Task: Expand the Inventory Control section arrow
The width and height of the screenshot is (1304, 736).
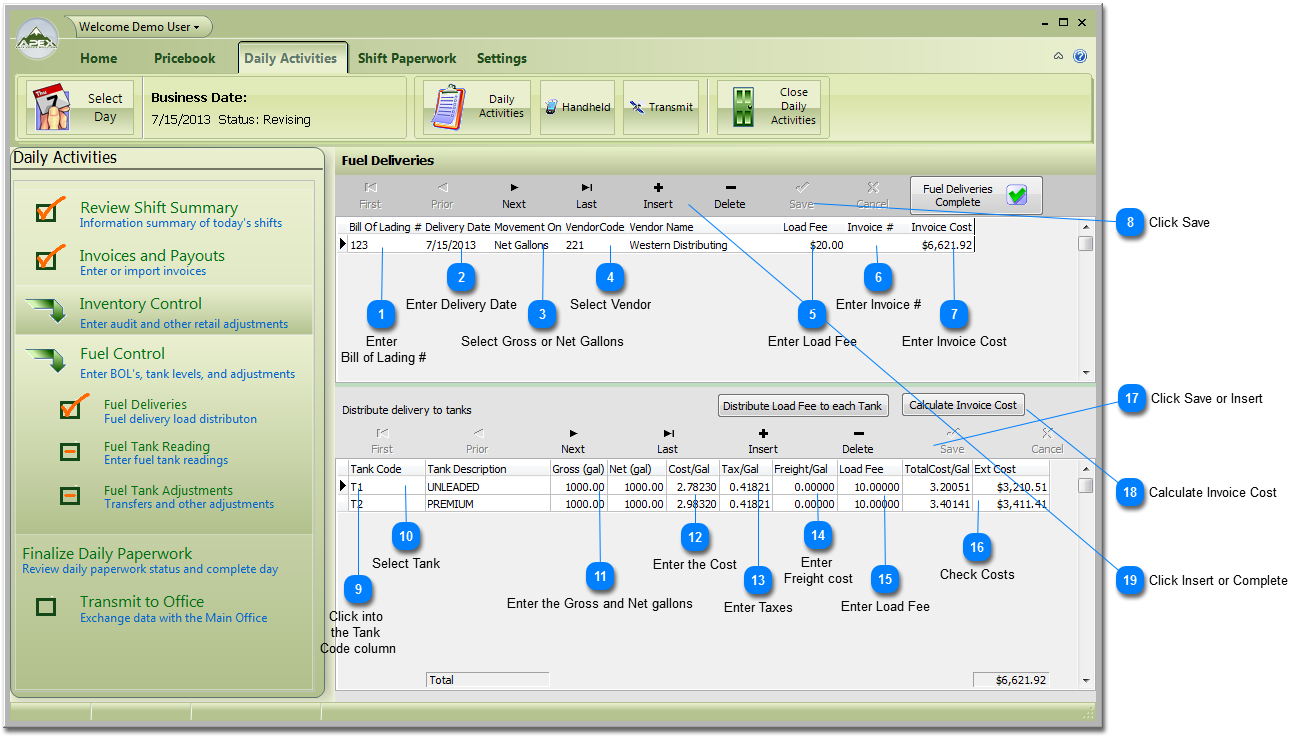Action: 45,310
